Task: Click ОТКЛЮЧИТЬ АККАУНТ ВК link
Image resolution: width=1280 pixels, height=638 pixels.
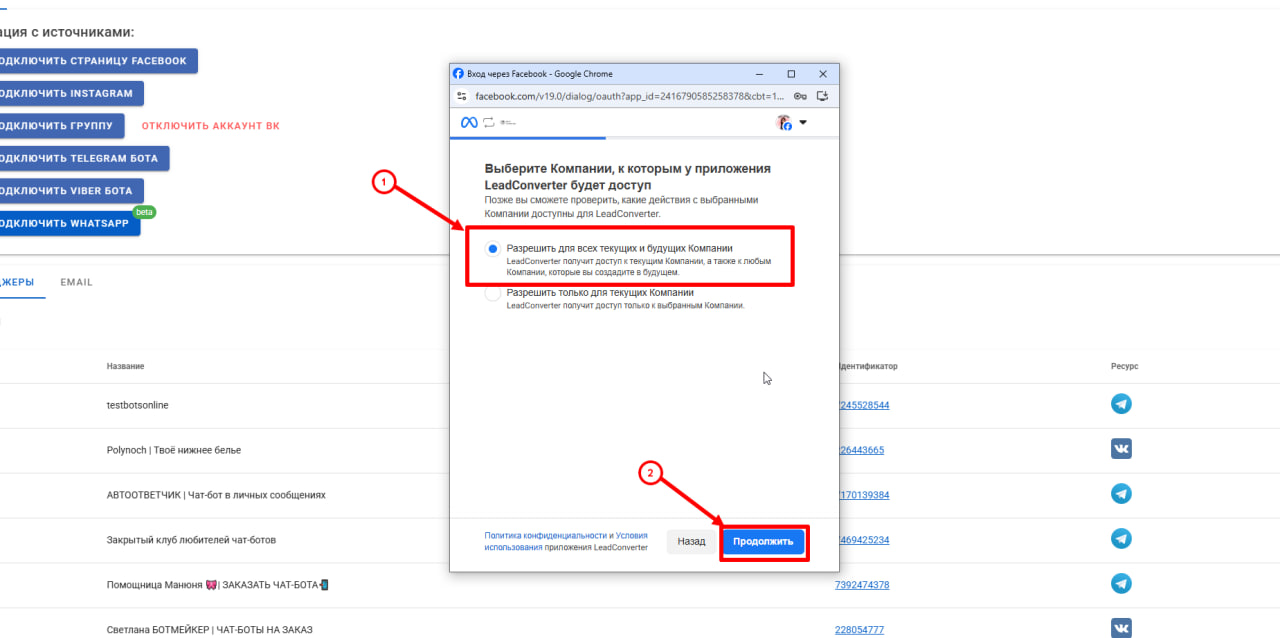Action: point(210,126)
